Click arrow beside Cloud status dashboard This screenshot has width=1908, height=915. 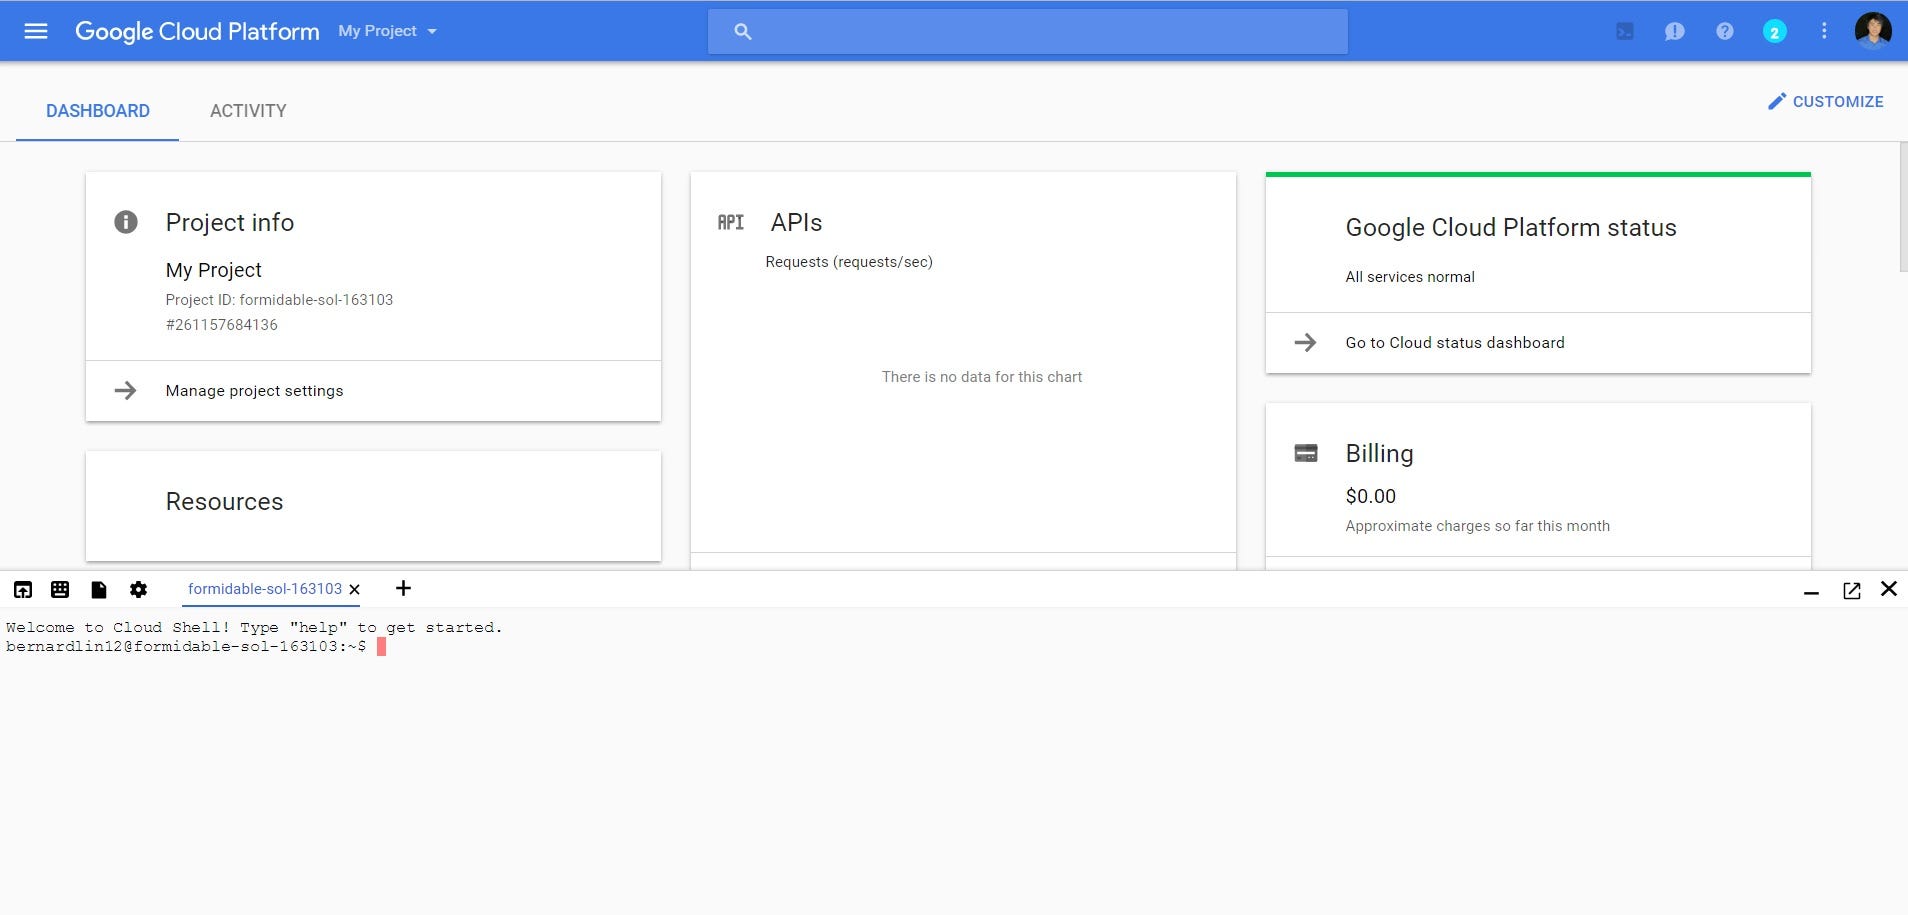tap(1305, 342)
